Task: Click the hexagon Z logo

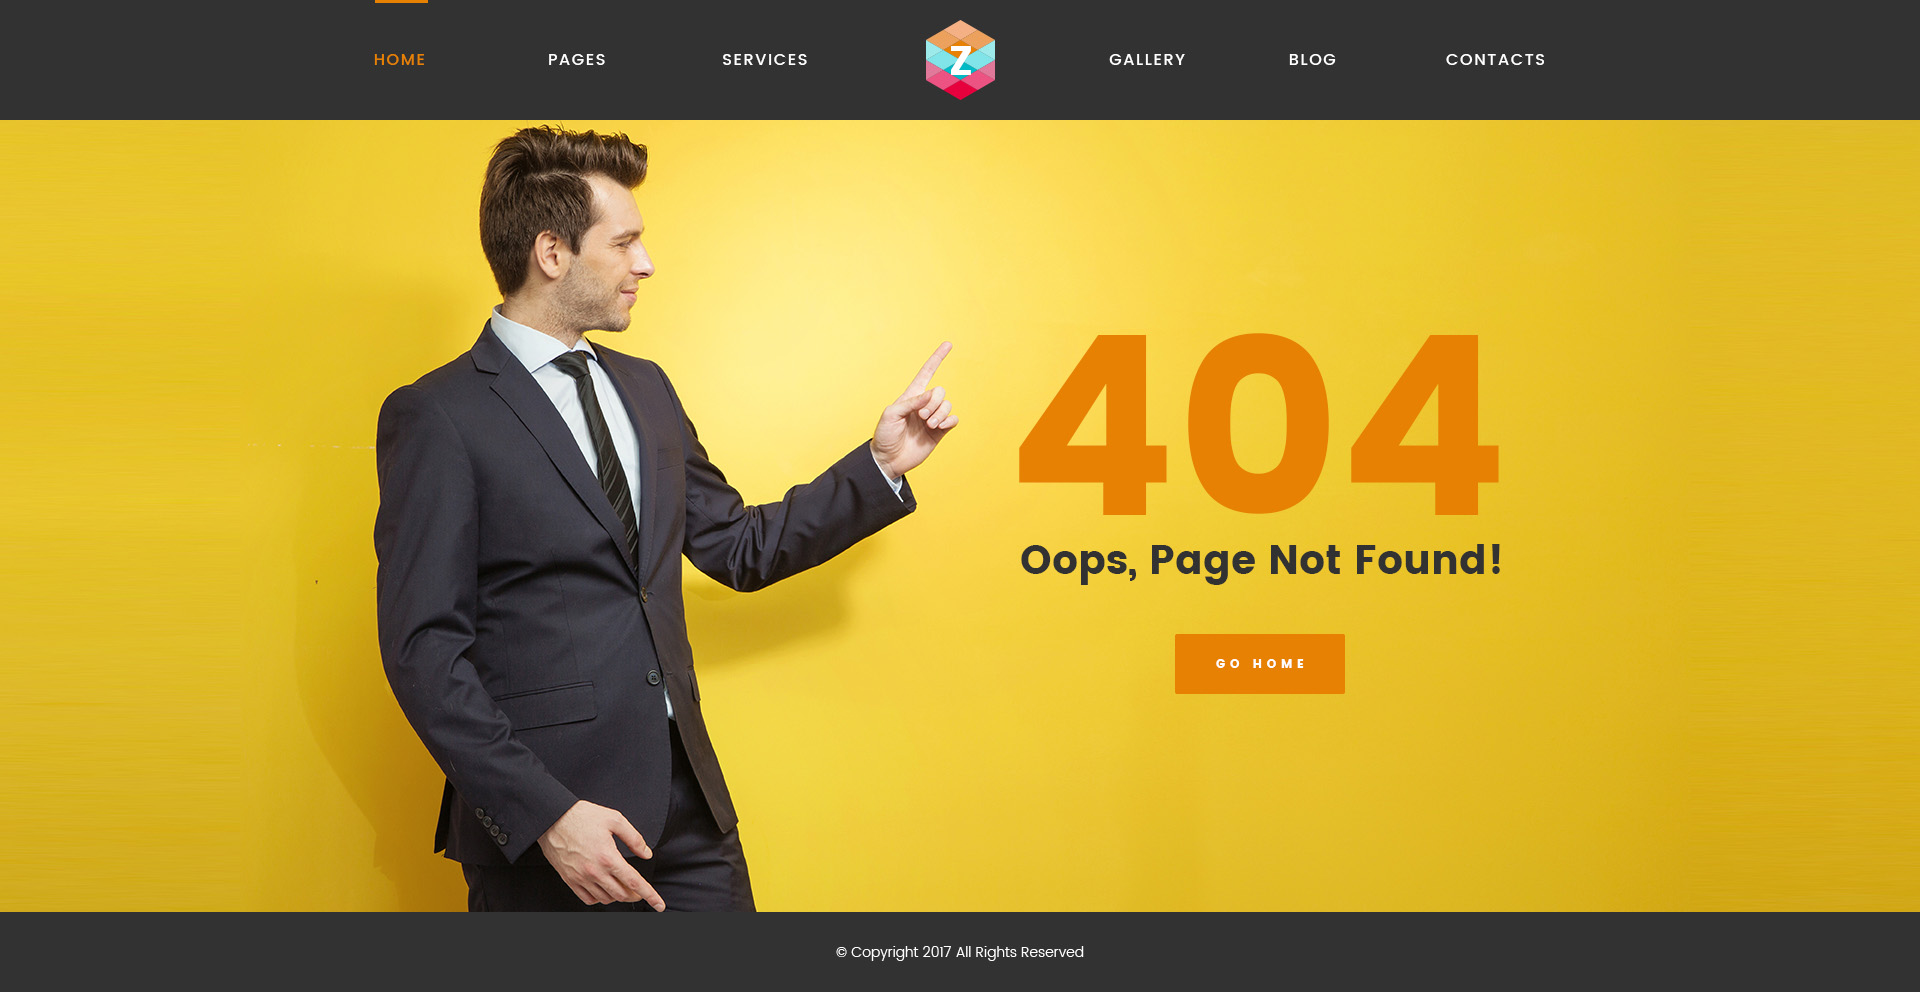Action: (960, 60)
